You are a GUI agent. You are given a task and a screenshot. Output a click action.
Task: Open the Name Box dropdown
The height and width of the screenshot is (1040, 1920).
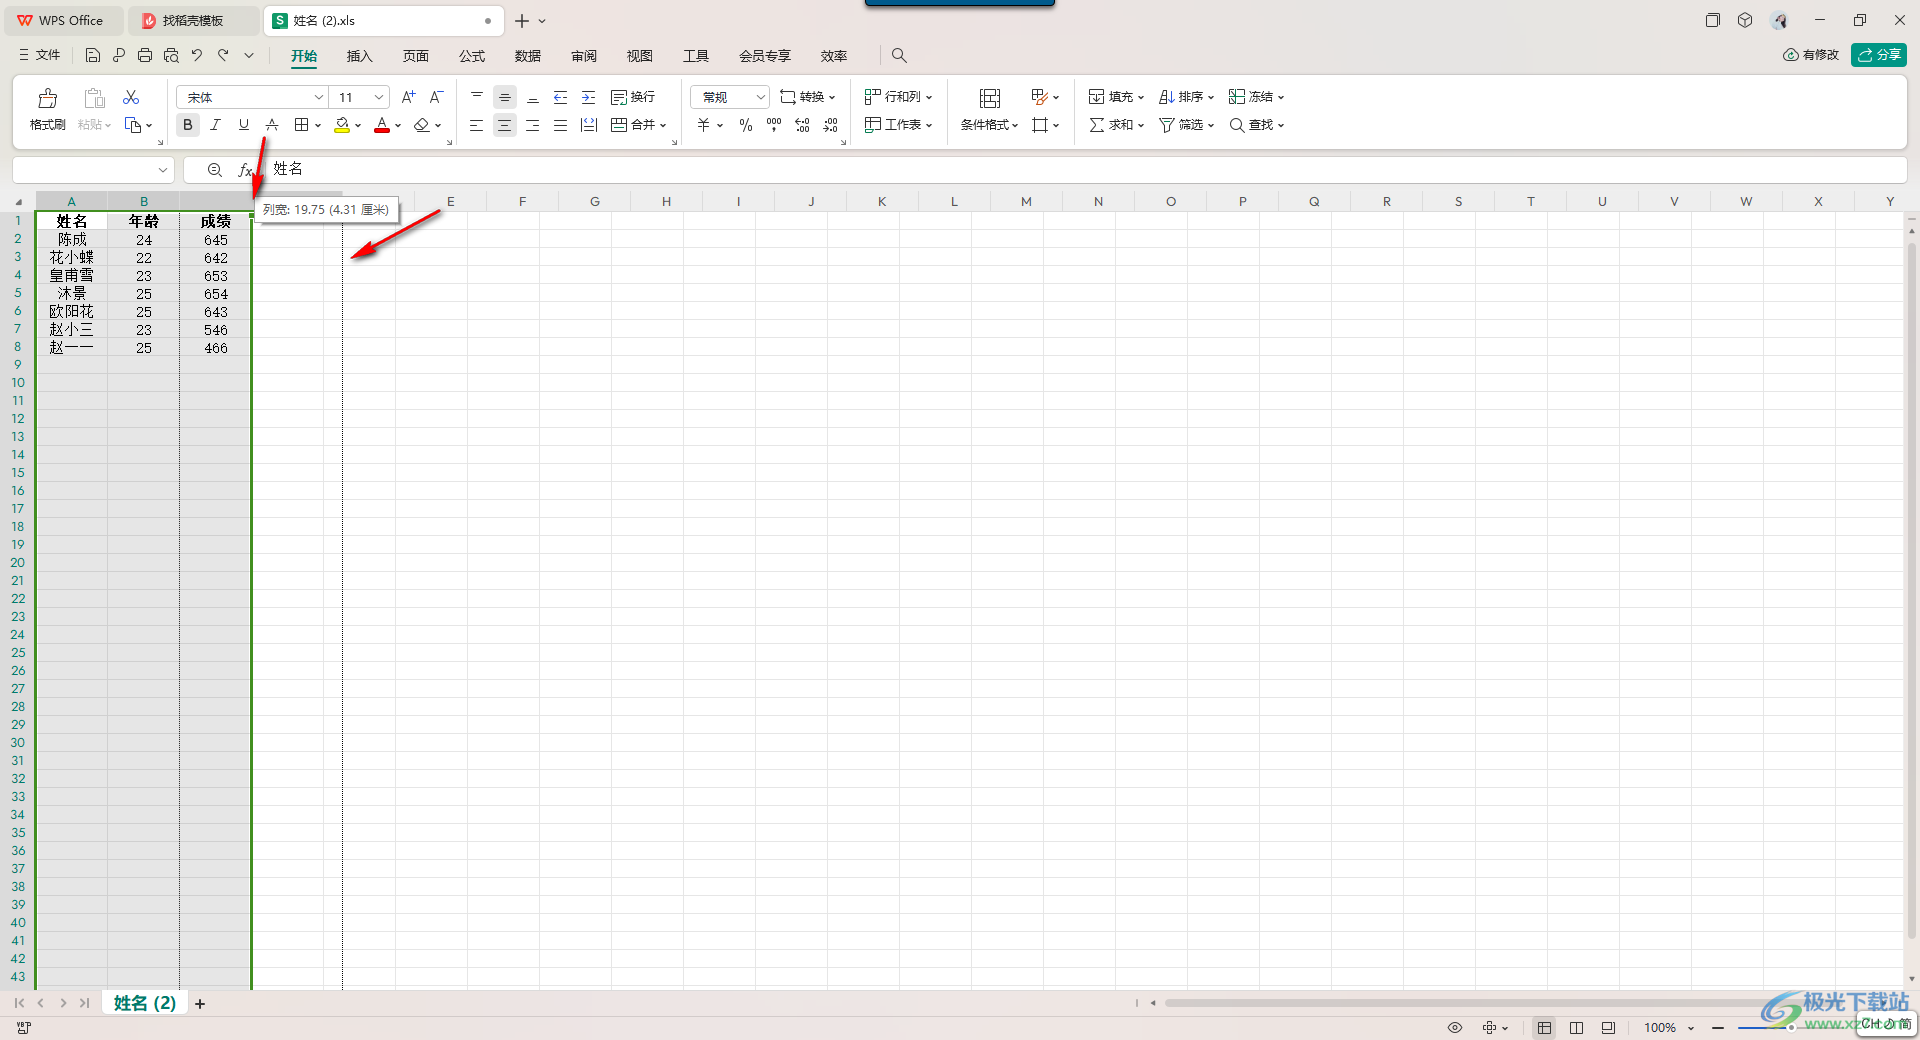point(162,170)
